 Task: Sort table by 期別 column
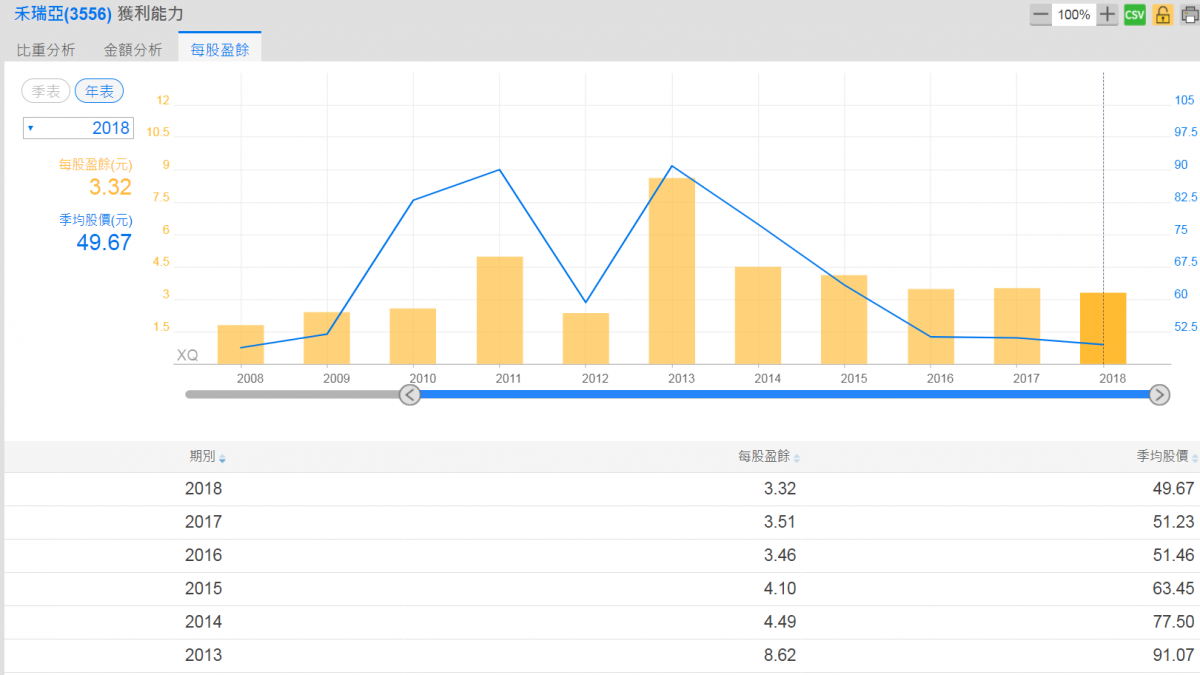(207, 457)
